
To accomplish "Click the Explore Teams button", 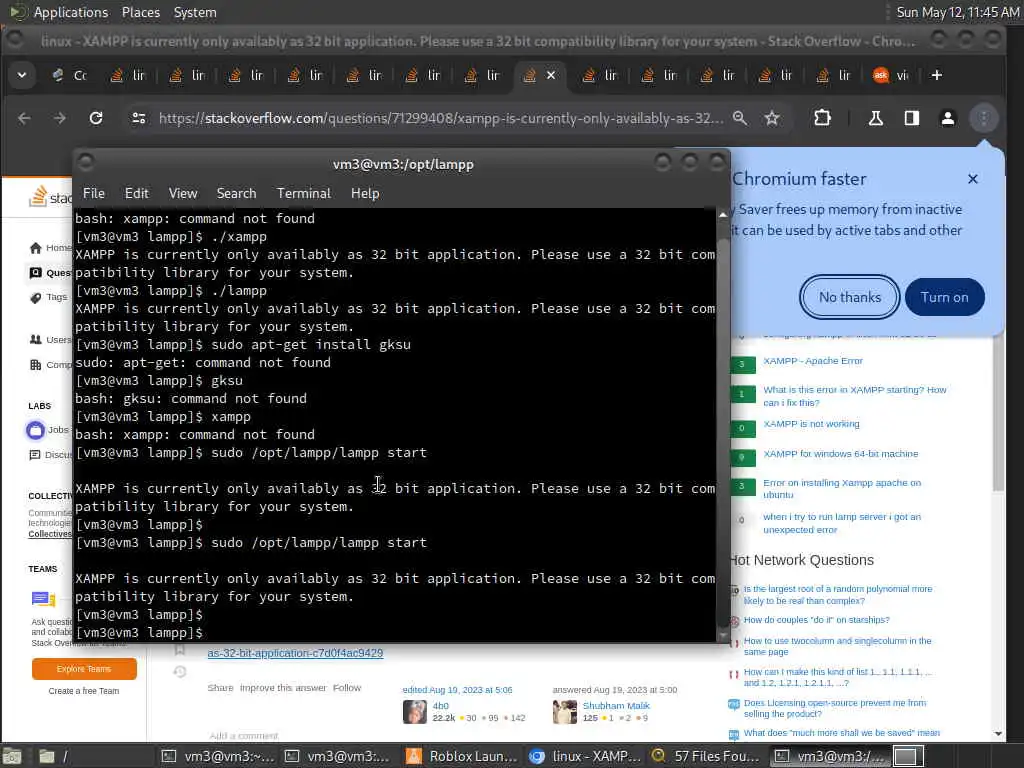I will pos(84,669).
